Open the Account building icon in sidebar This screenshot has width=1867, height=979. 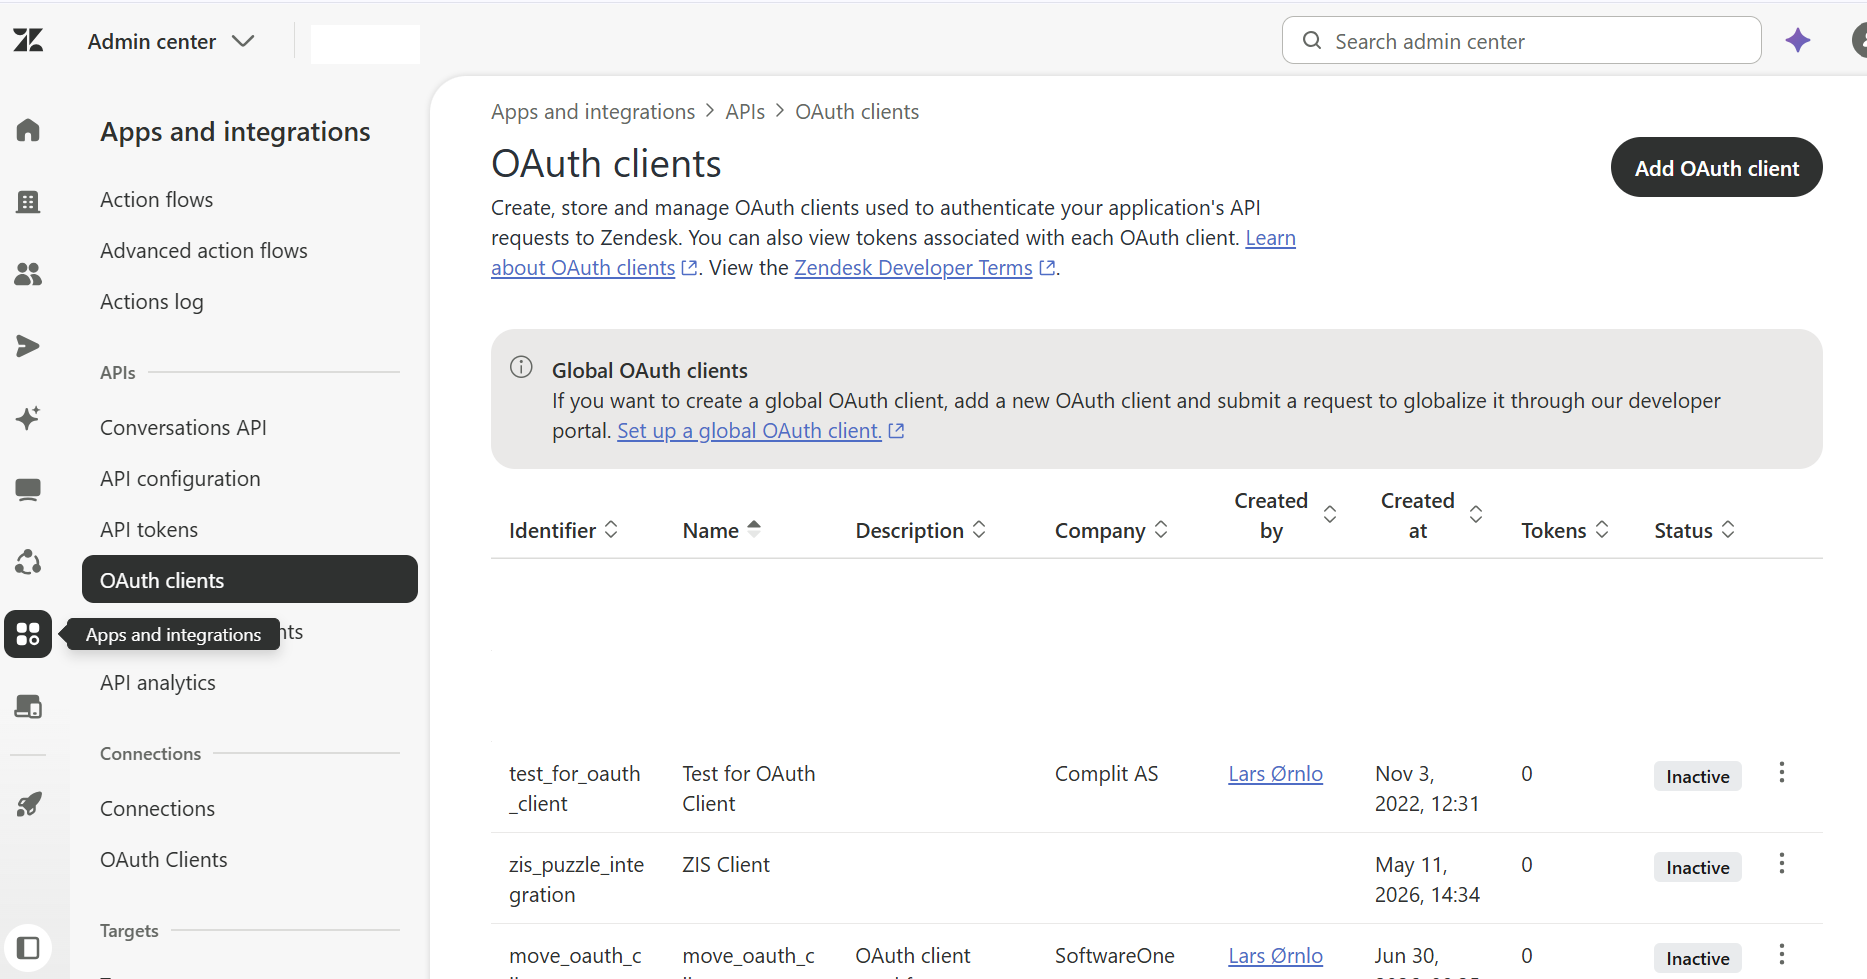click(x=28, y=202)
